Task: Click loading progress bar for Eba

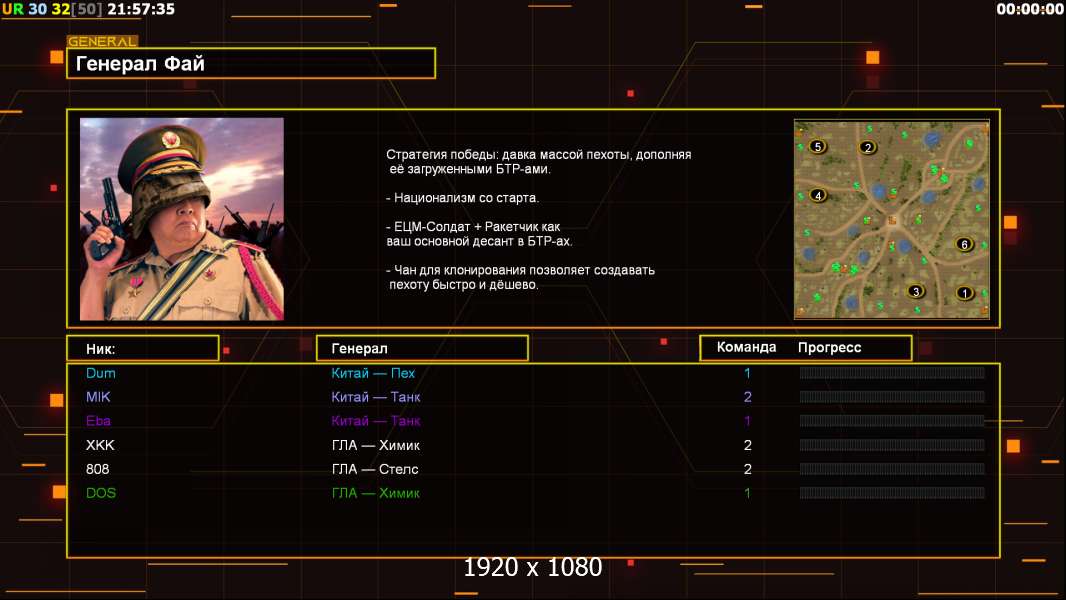Action: tap(892, 421)
